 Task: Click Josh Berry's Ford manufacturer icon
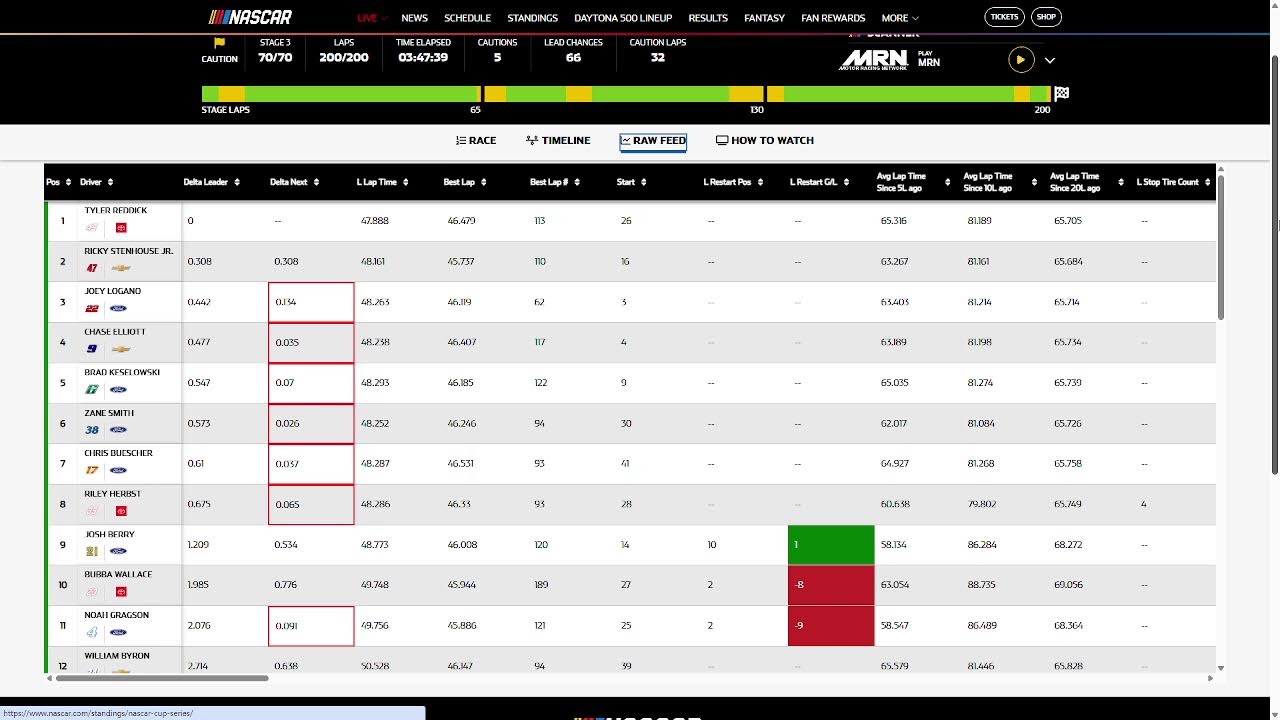point(118,551)
